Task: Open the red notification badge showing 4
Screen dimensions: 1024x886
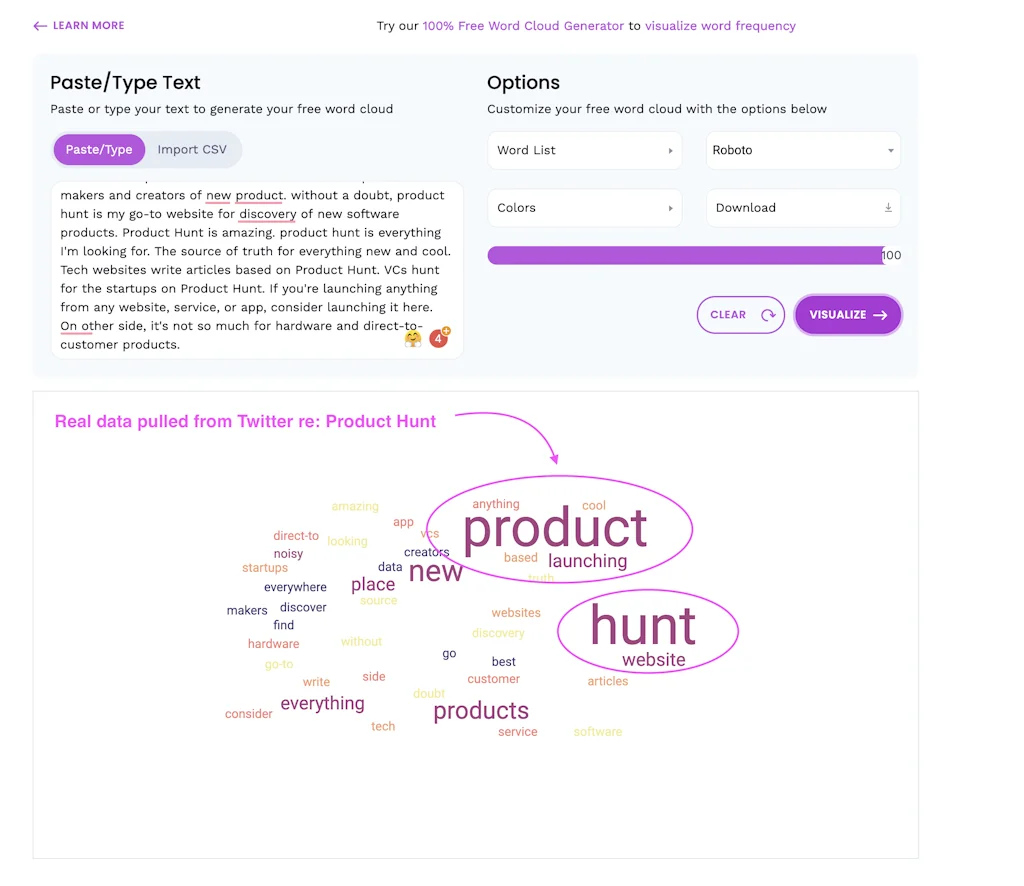Action: 438,338
